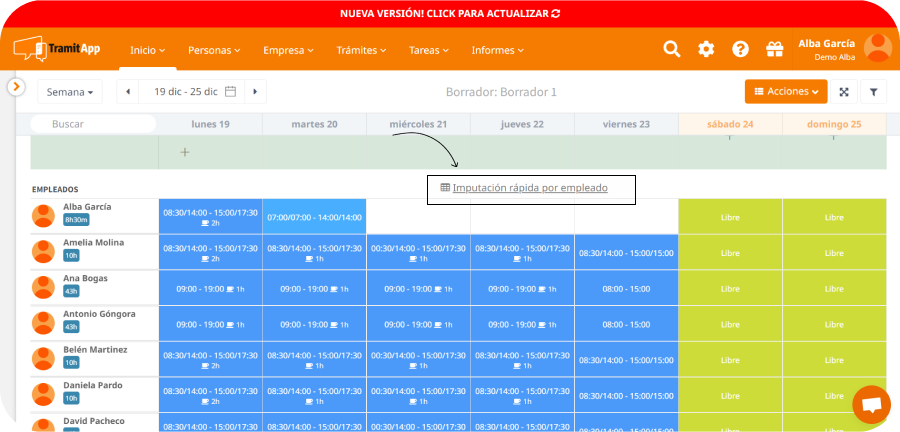Click the Buscar search field

93,124
